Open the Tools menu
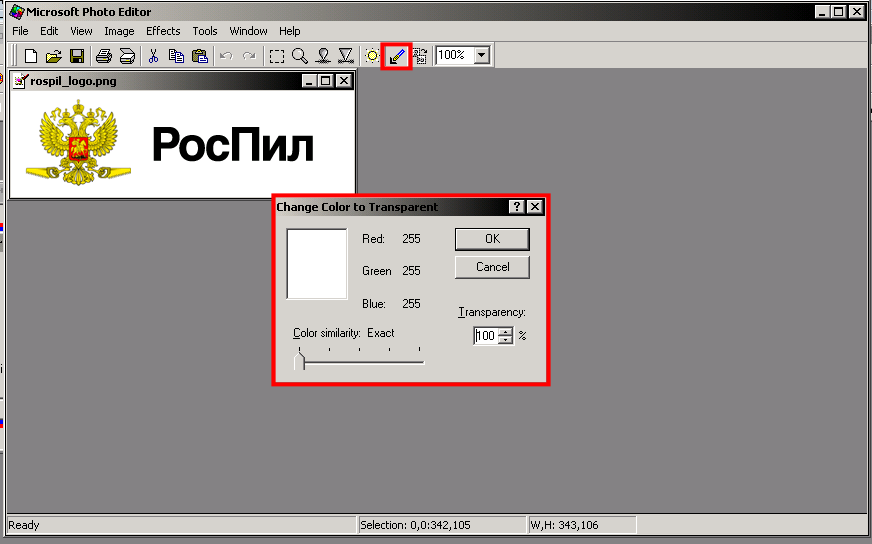872x544 pixels. (x=205, y=31)
